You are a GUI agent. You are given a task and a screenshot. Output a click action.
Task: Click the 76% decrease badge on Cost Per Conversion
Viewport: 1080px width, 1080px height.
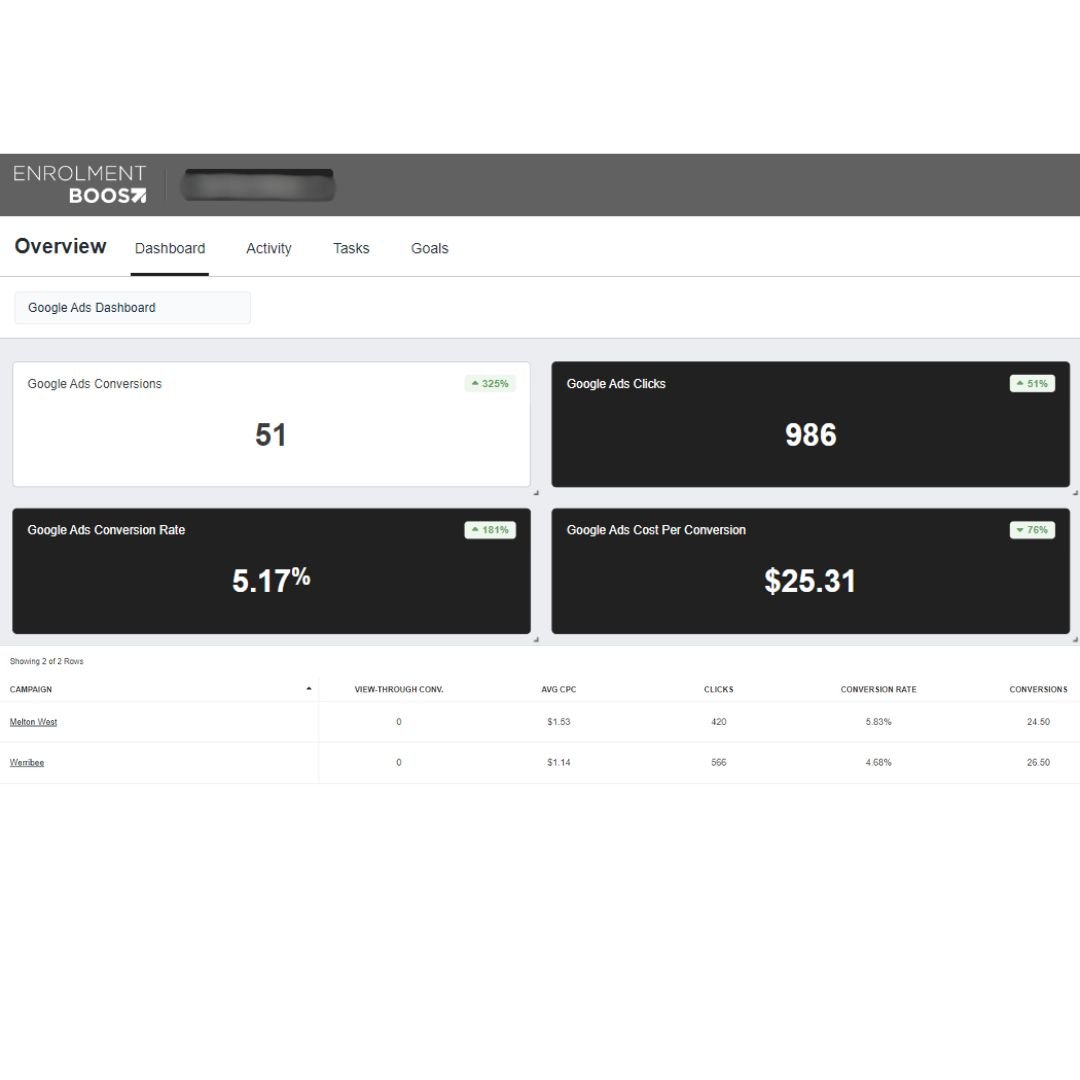tap(1032, 530)
